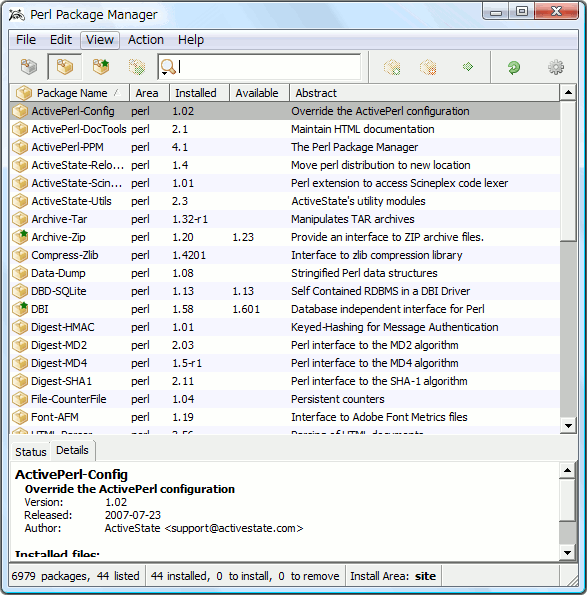Click package list scroll up arrow
This screenshot has width=587, height=595.
click(x=568, y=92)
